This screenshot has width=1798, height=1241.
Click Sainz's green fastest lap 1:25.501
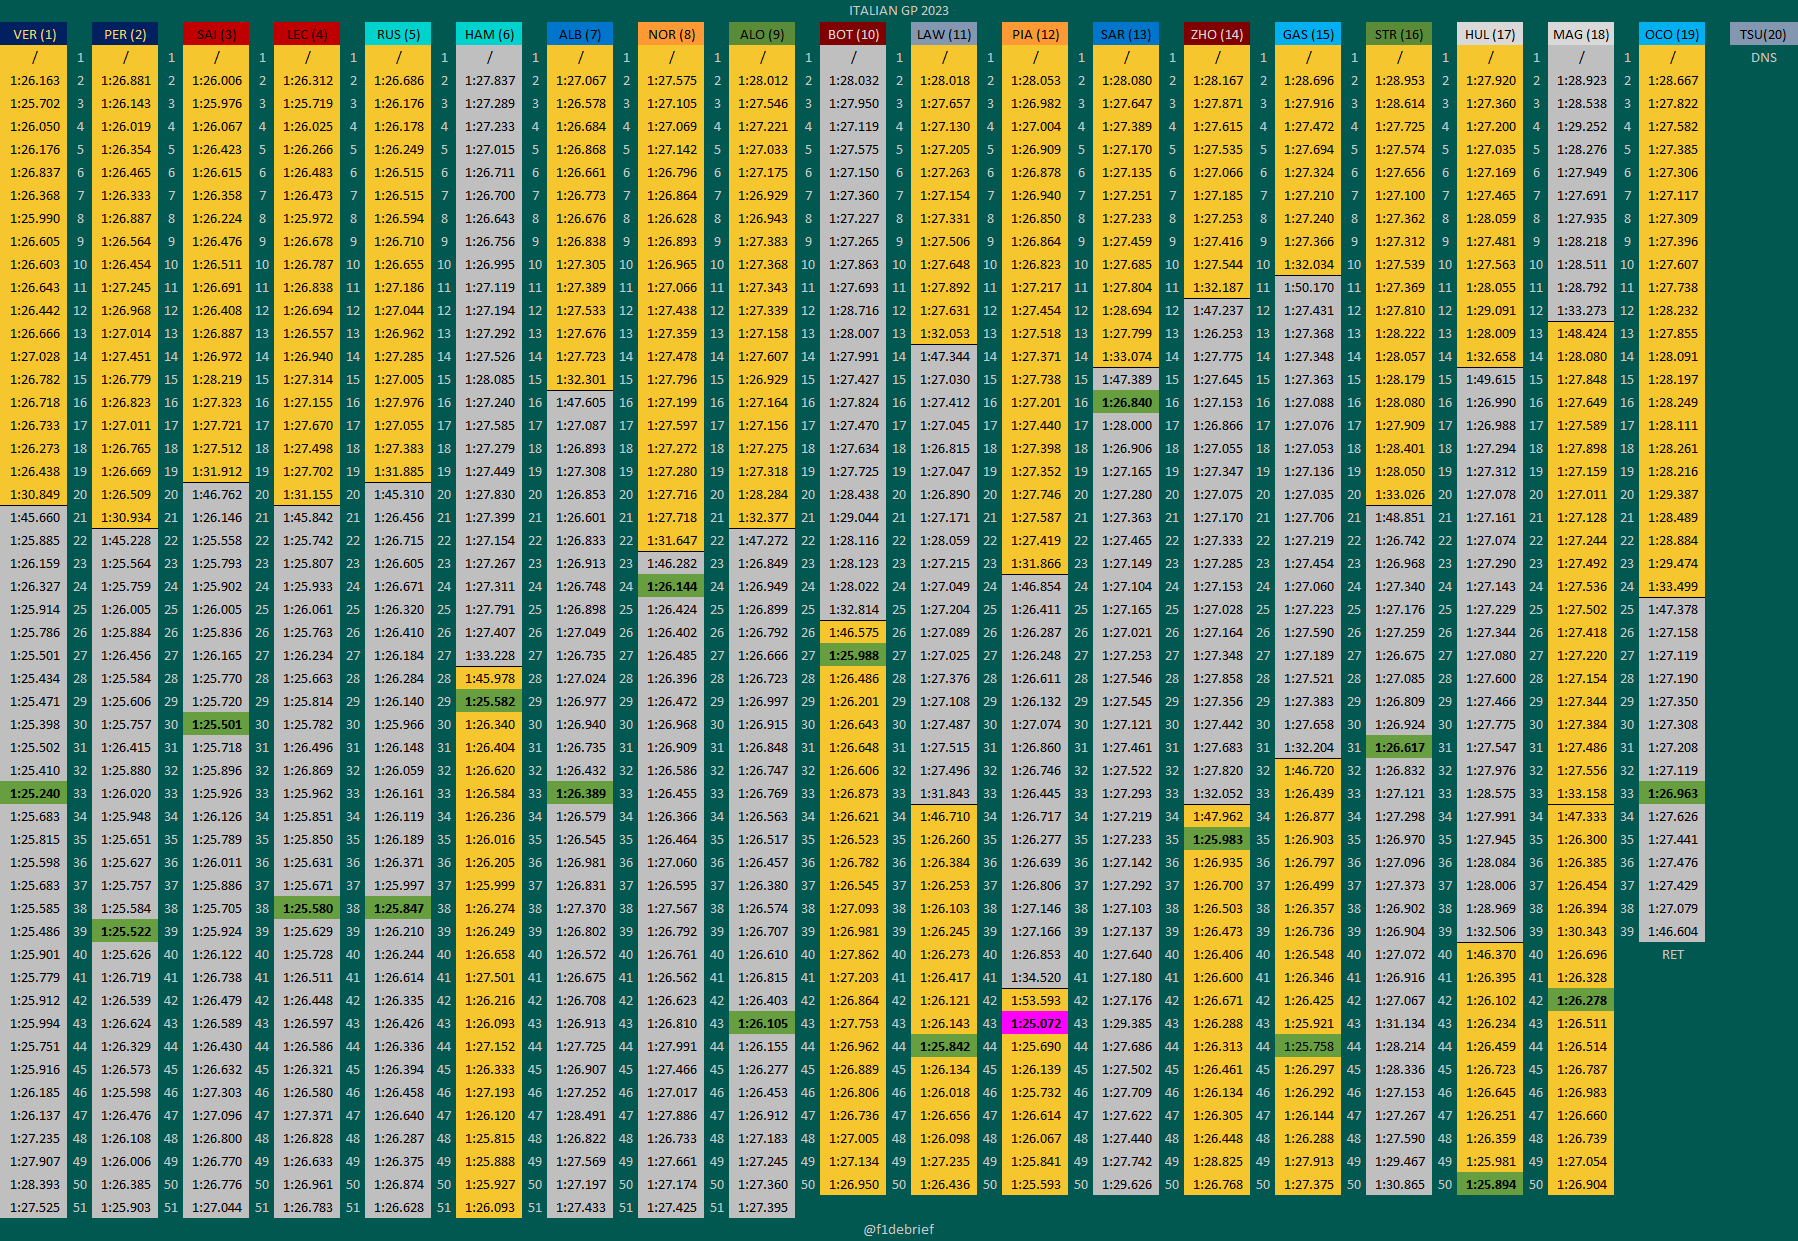pyautogui.click(x=217, y=724)
